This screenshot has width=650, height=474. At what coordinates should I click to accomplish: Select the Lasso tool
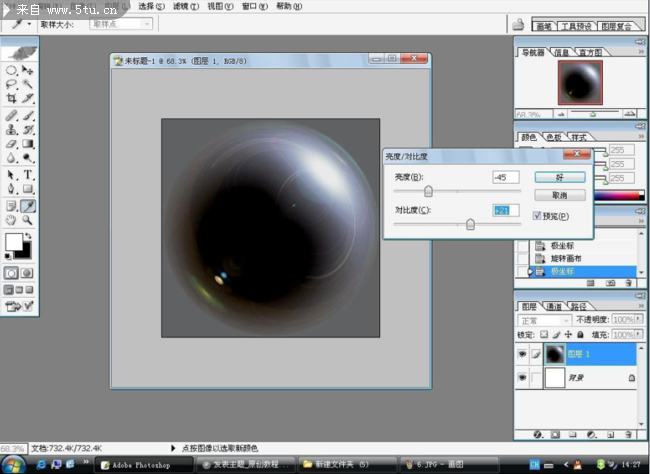point(11,85)
